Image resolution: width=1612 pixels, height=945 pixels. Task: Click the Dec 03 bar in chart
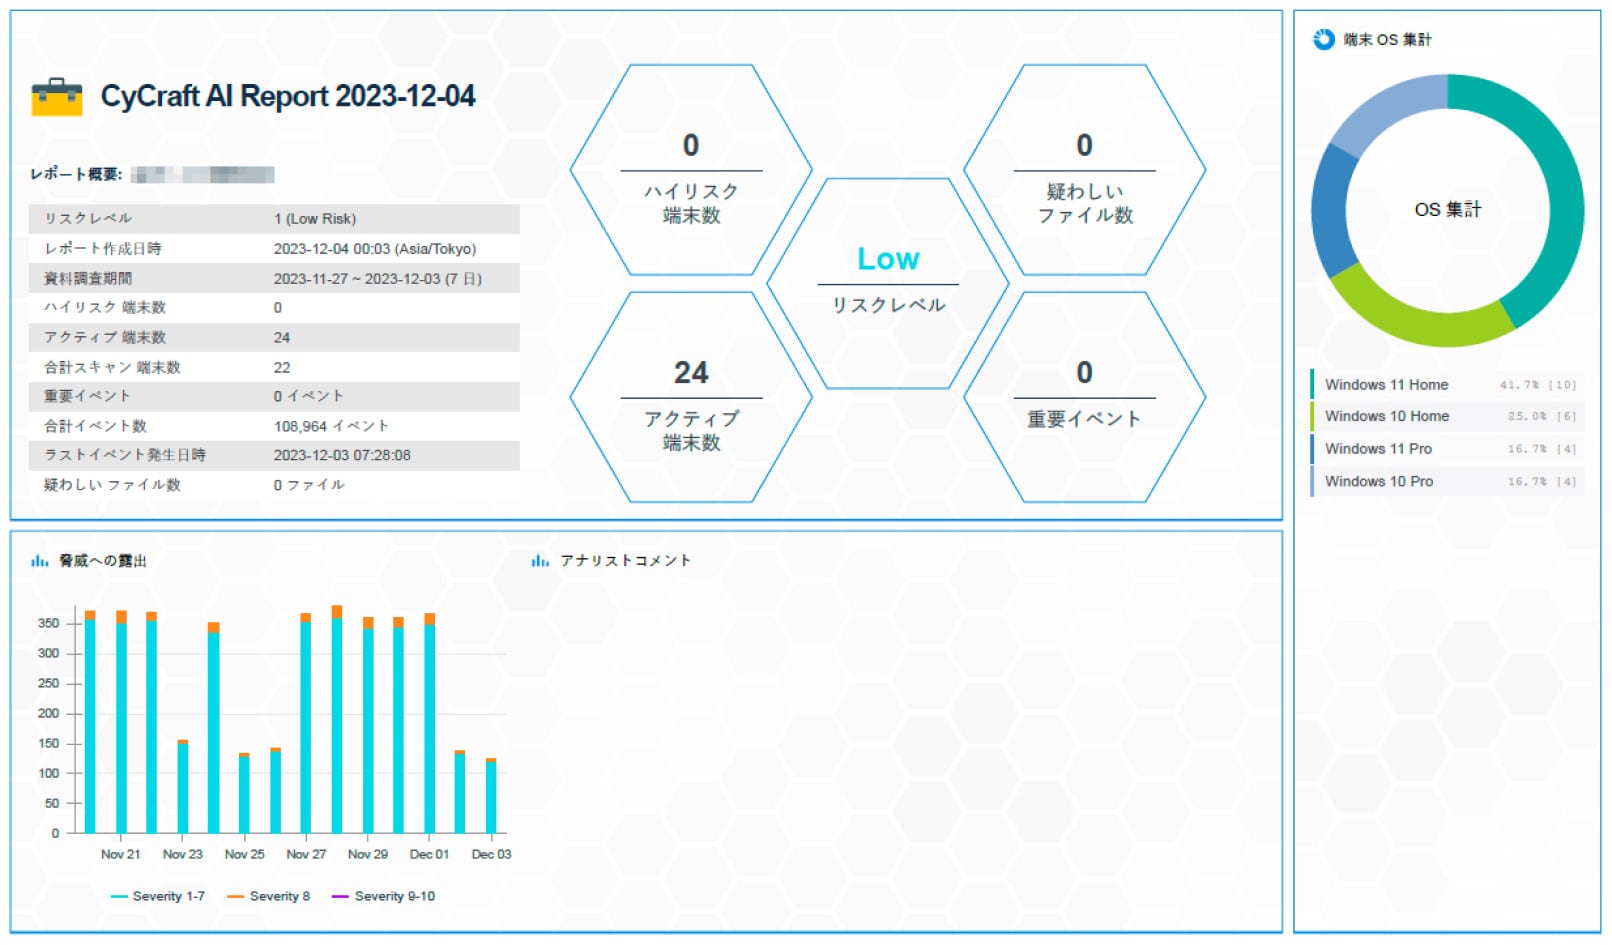click(491, 795)
